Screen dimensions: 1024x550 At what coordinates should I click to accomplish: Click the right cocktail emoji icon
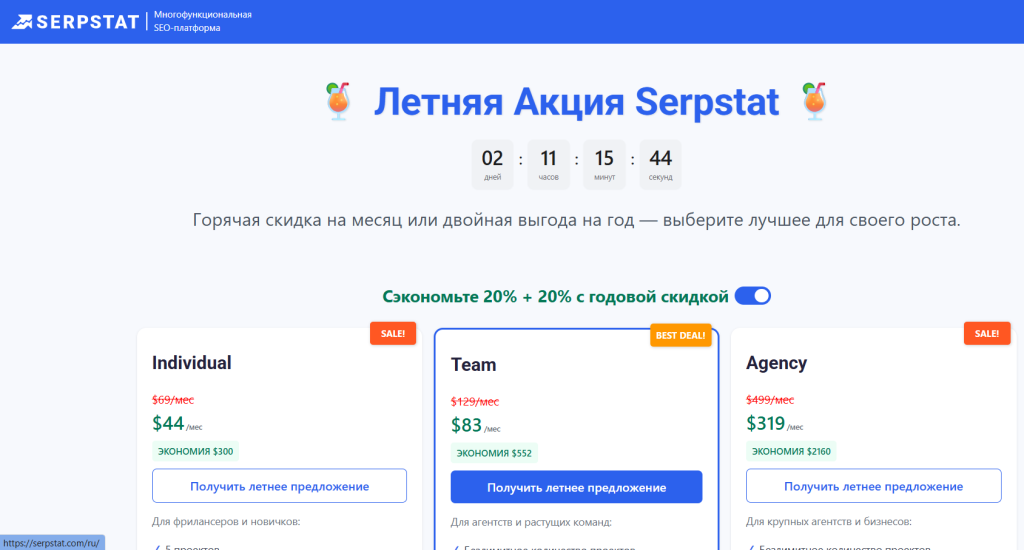[814, 101]
